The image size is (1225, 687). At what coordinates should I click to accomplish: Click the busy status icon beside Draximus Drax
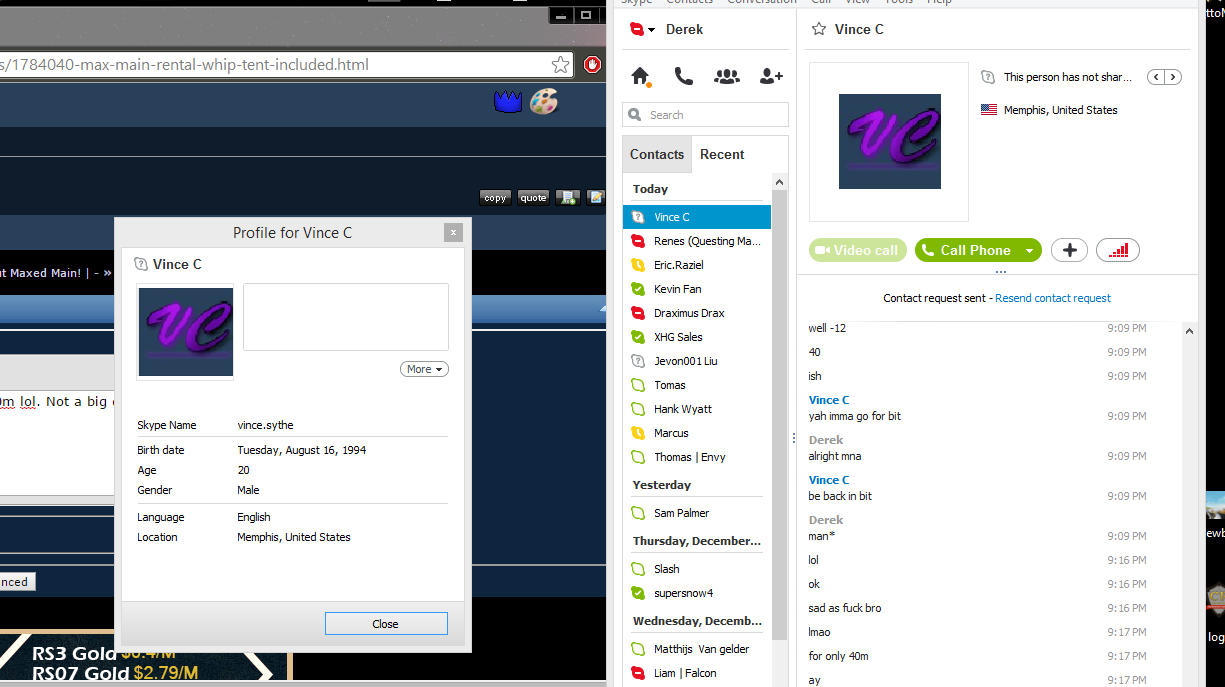tap(638, 313)
